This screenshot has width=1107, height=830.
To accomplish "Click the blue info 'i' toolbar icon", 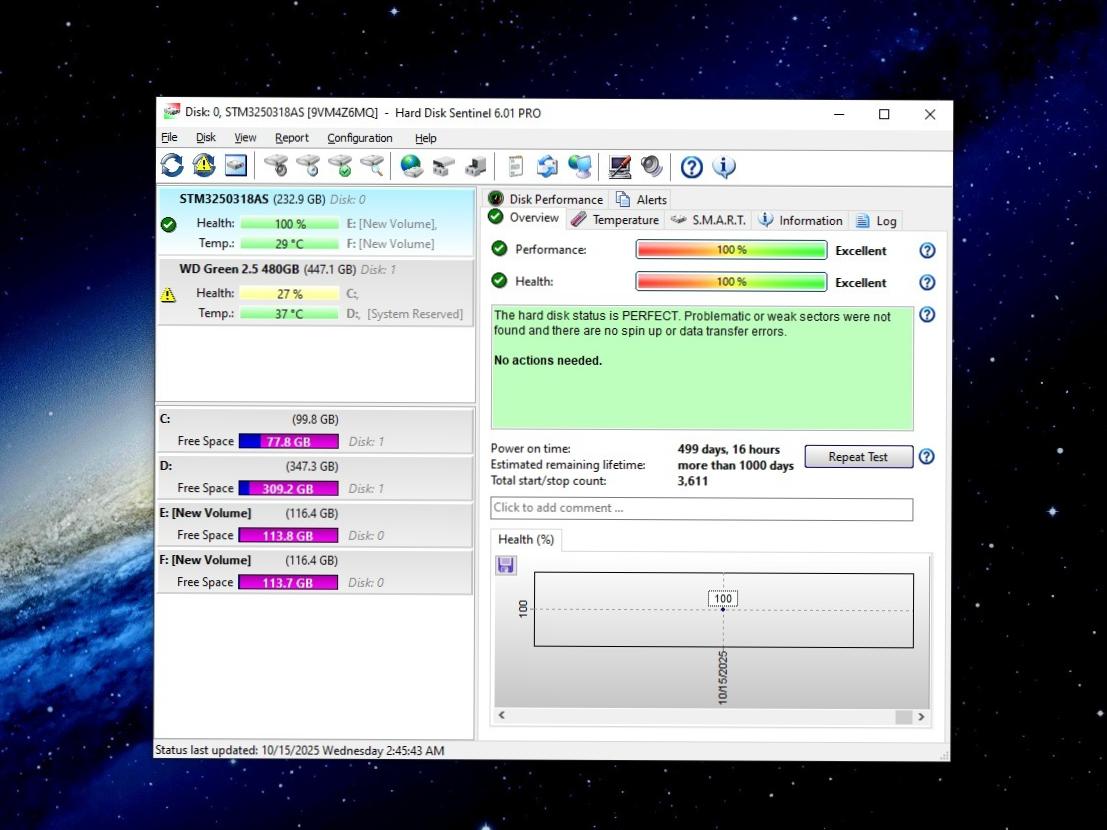I will (x=724, y=167).
